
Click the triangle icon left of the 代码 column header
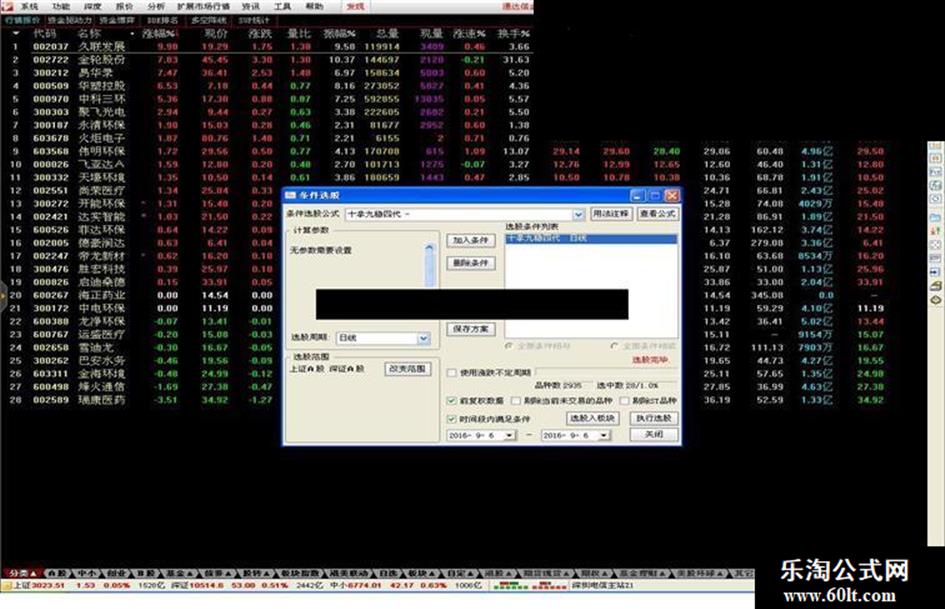coord(16,33)
